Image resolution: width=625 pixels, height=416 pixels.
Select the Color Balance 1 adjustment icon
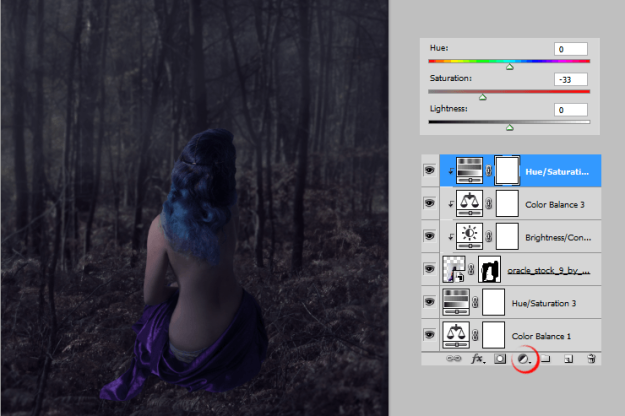point(456,336)
